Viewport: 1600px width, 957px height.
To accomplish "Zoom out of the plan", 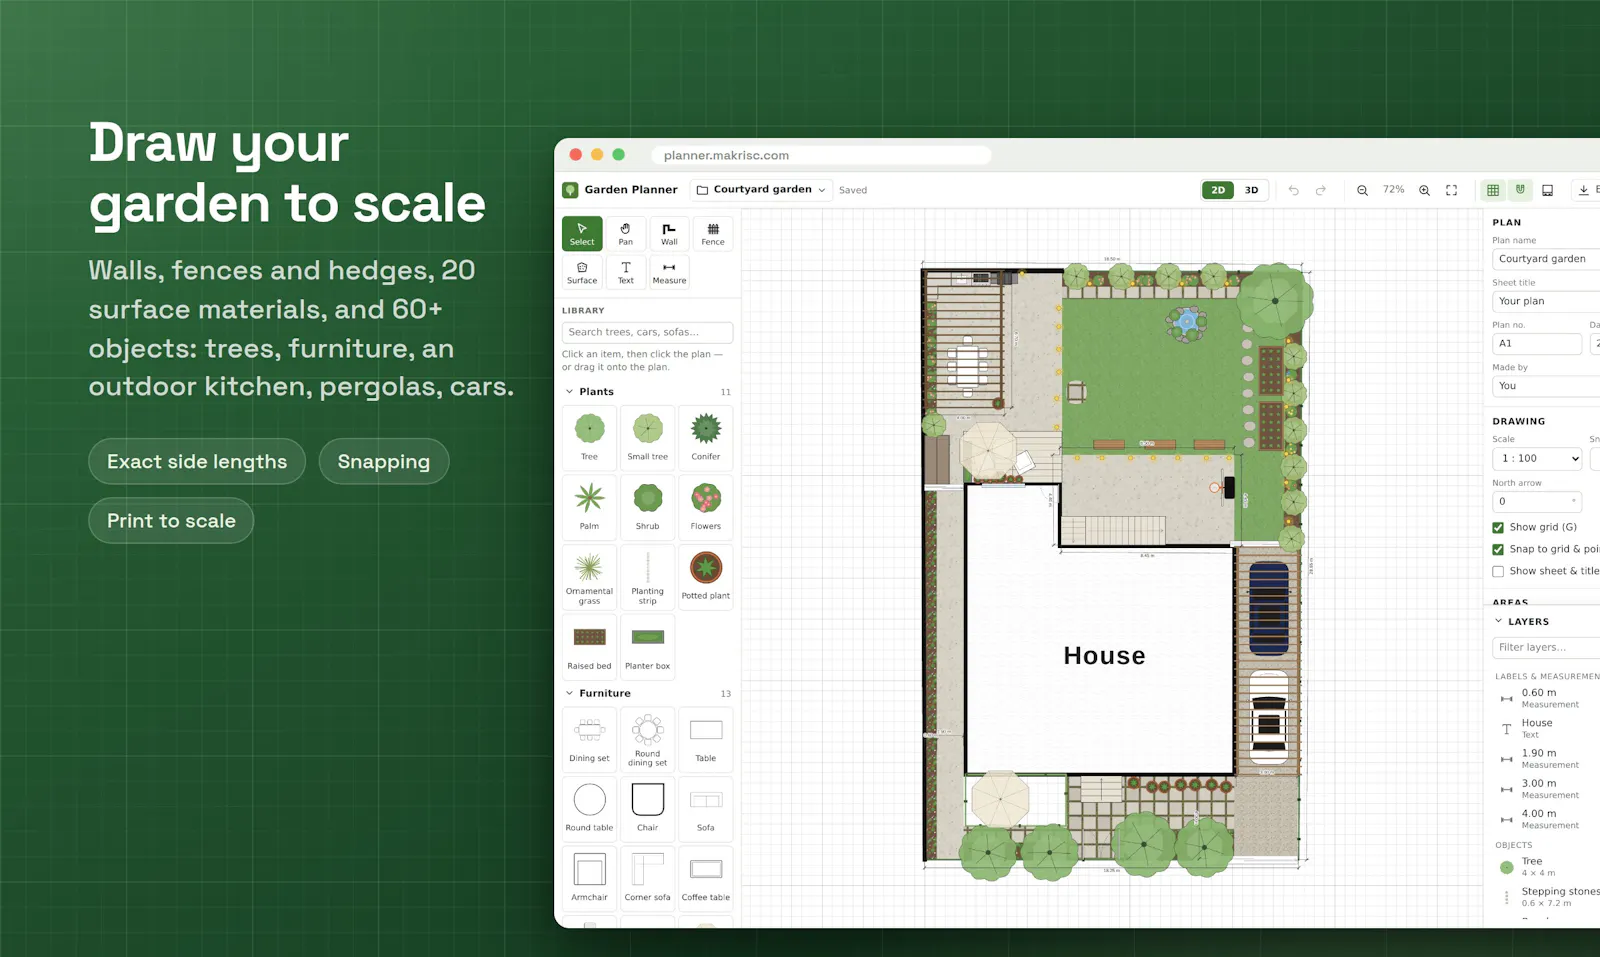I will 1362,190.
